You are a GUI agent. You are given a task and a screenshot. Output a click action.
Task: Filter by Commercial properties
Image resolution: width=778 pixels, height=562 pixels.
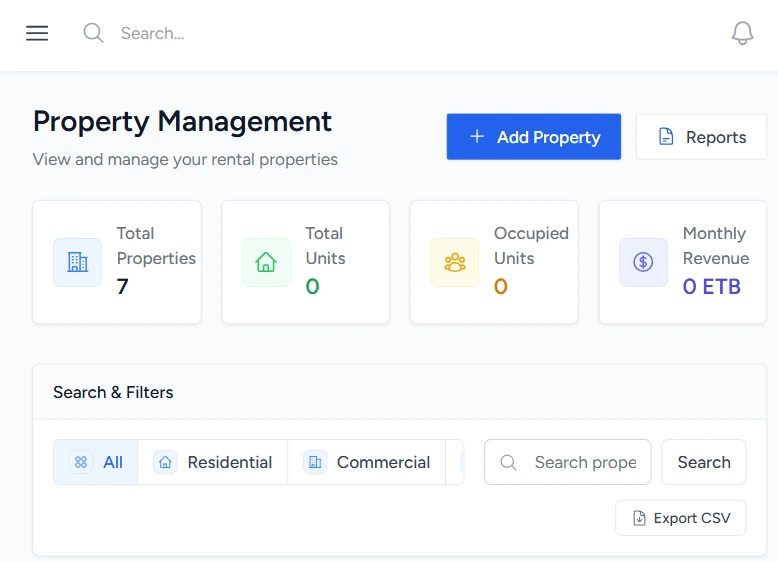367,462
